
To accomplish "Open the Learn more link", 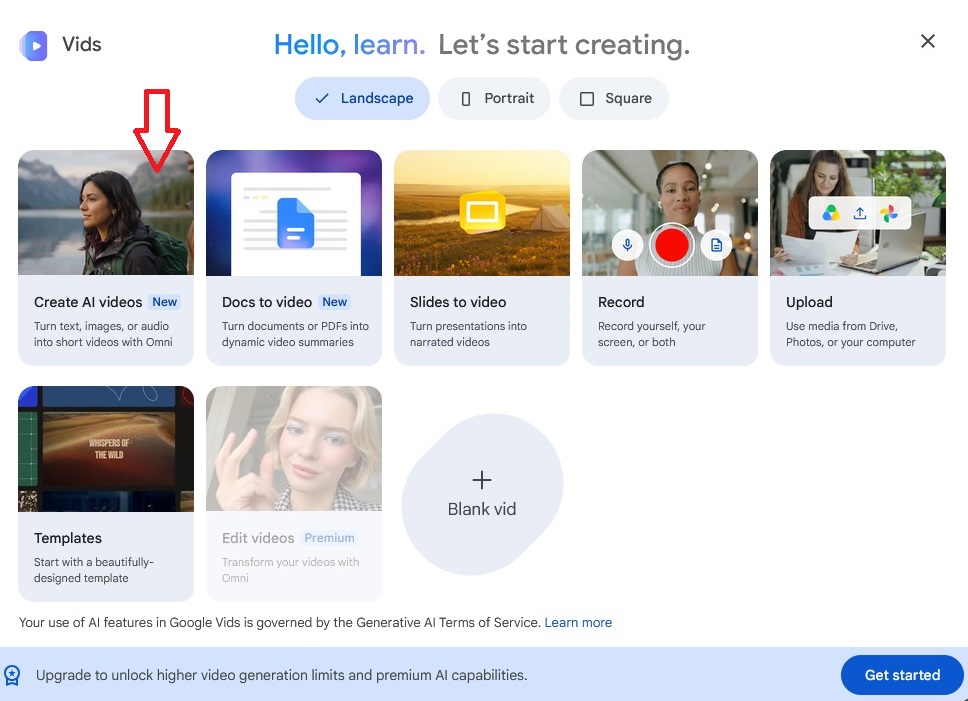I will pyautogui.click(x=578, y=623).
